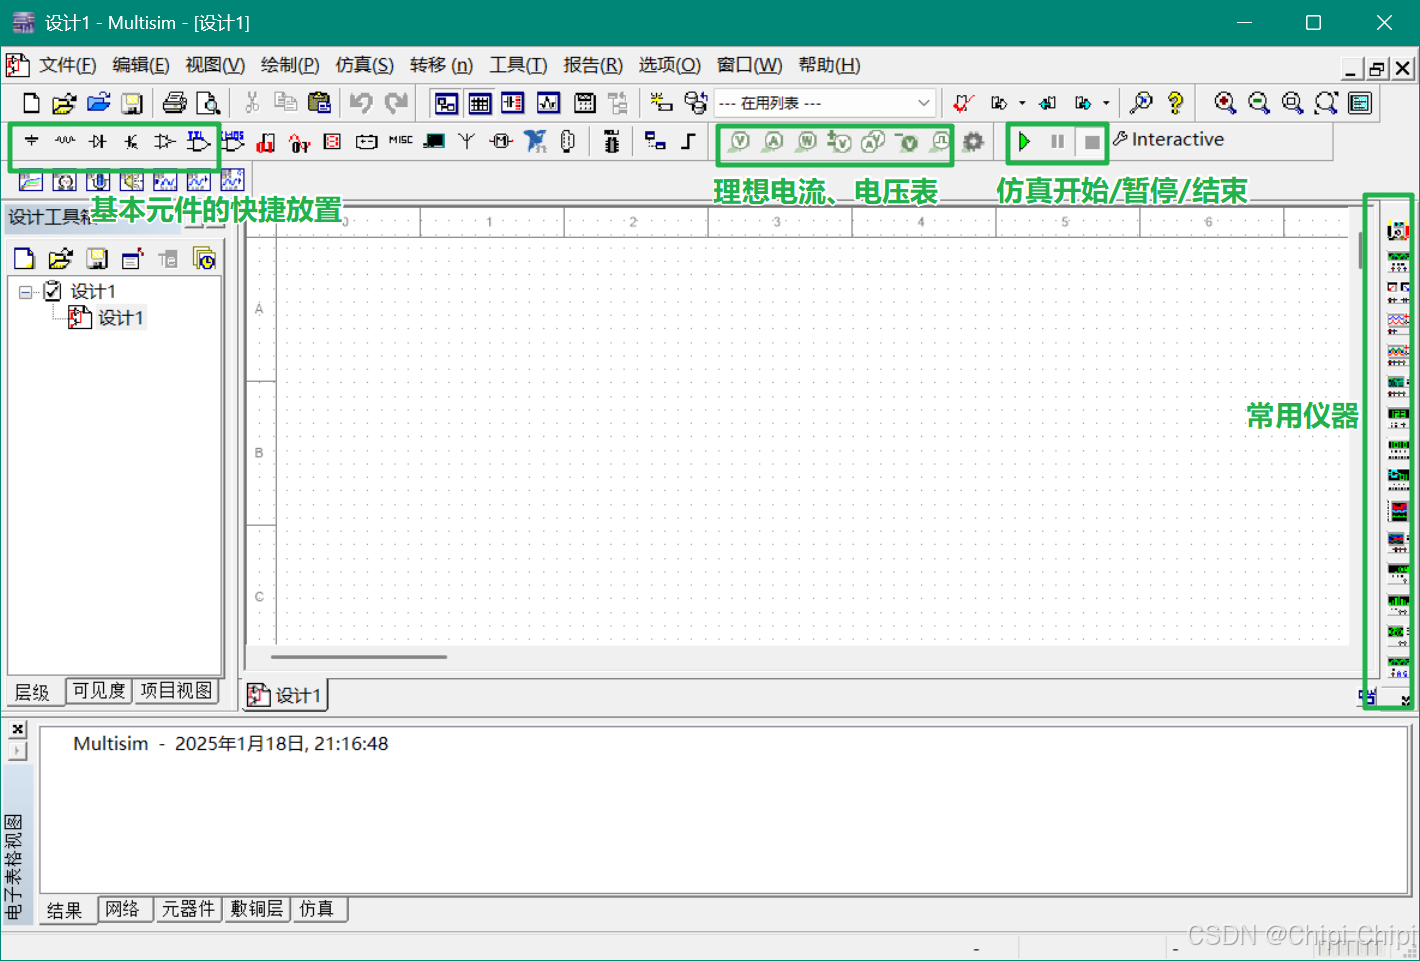Screen dimensions: 1420x961
Task: Open the Grapher view
Action: [x=548, y=103]
